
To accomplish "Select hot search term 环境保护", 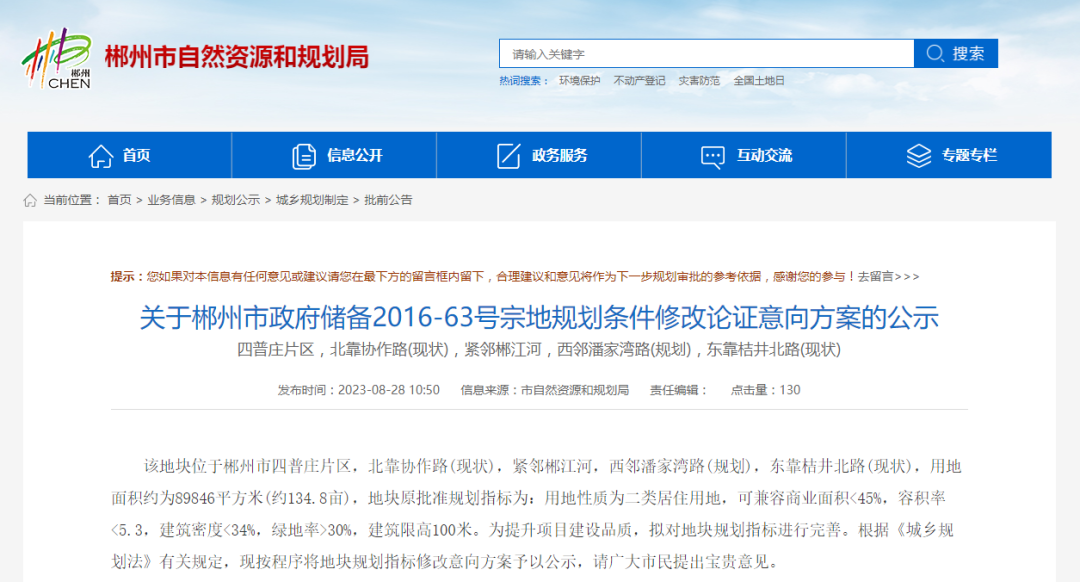I will [x=579, y=81].
